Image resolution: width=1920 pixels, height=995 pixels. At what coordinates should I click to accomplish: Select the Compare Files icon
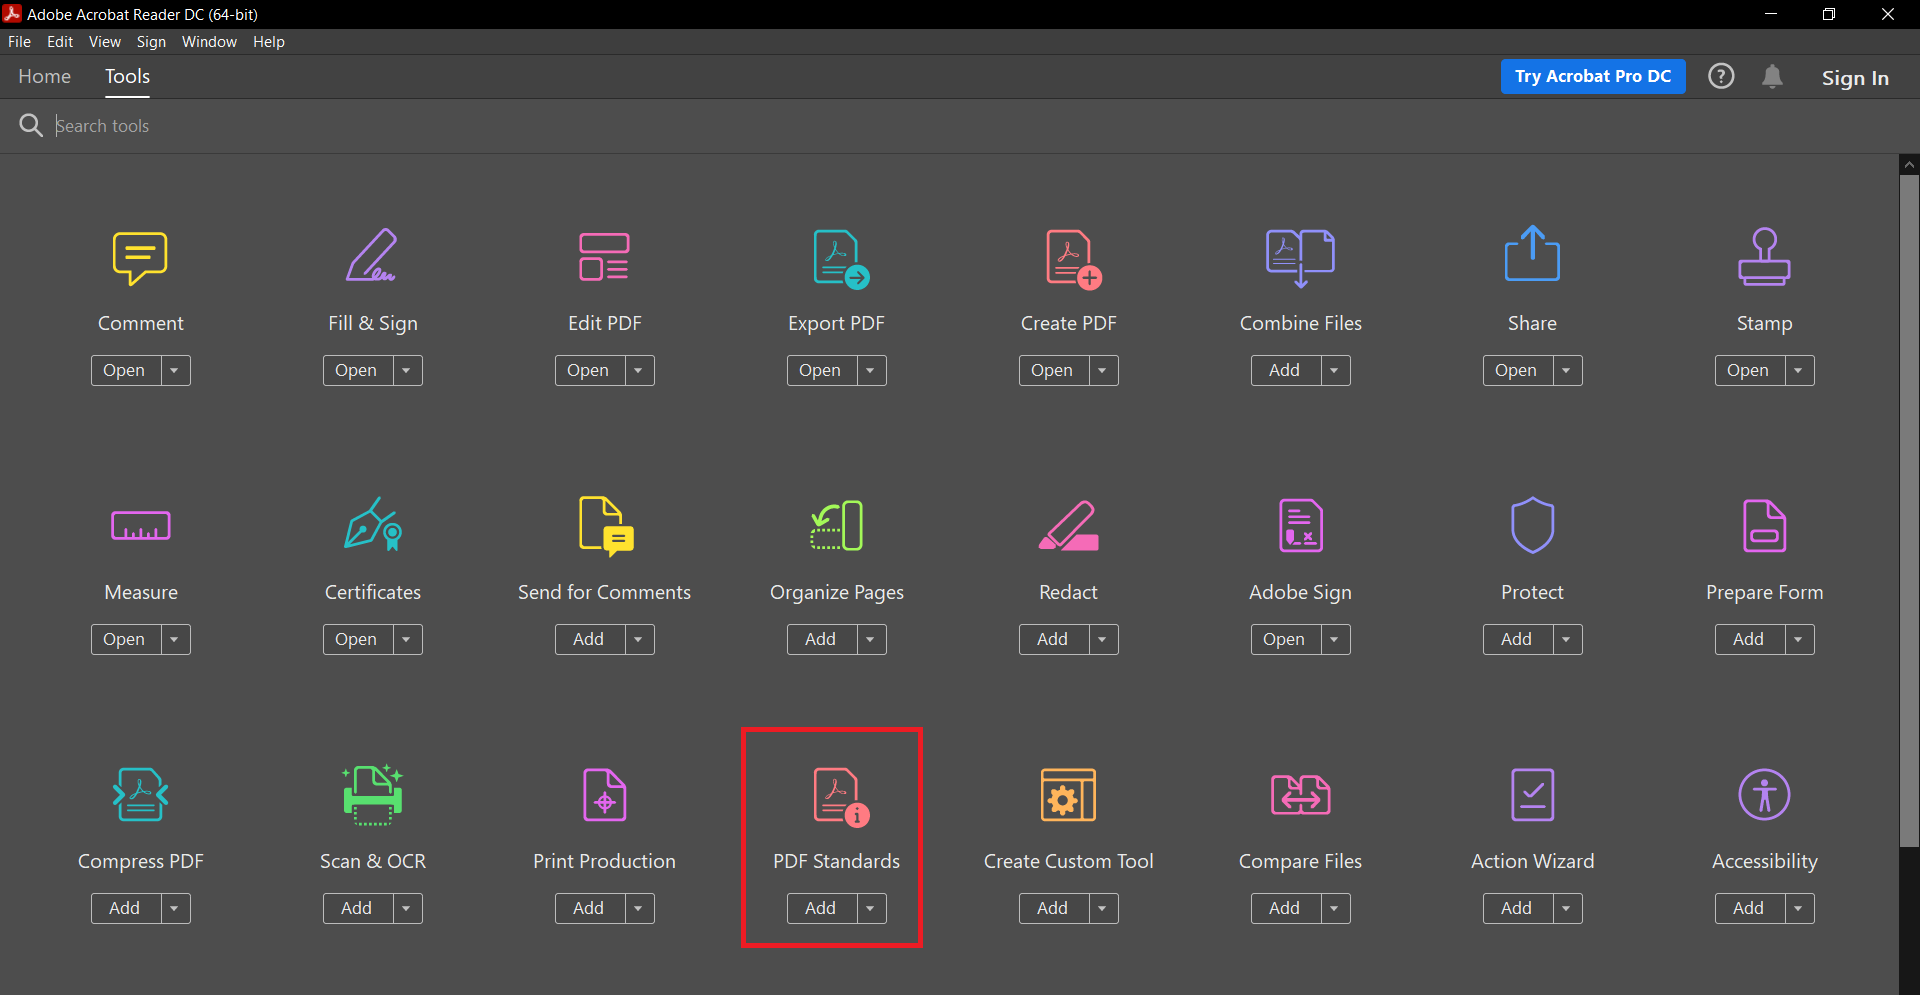(x=1300, y=795)
